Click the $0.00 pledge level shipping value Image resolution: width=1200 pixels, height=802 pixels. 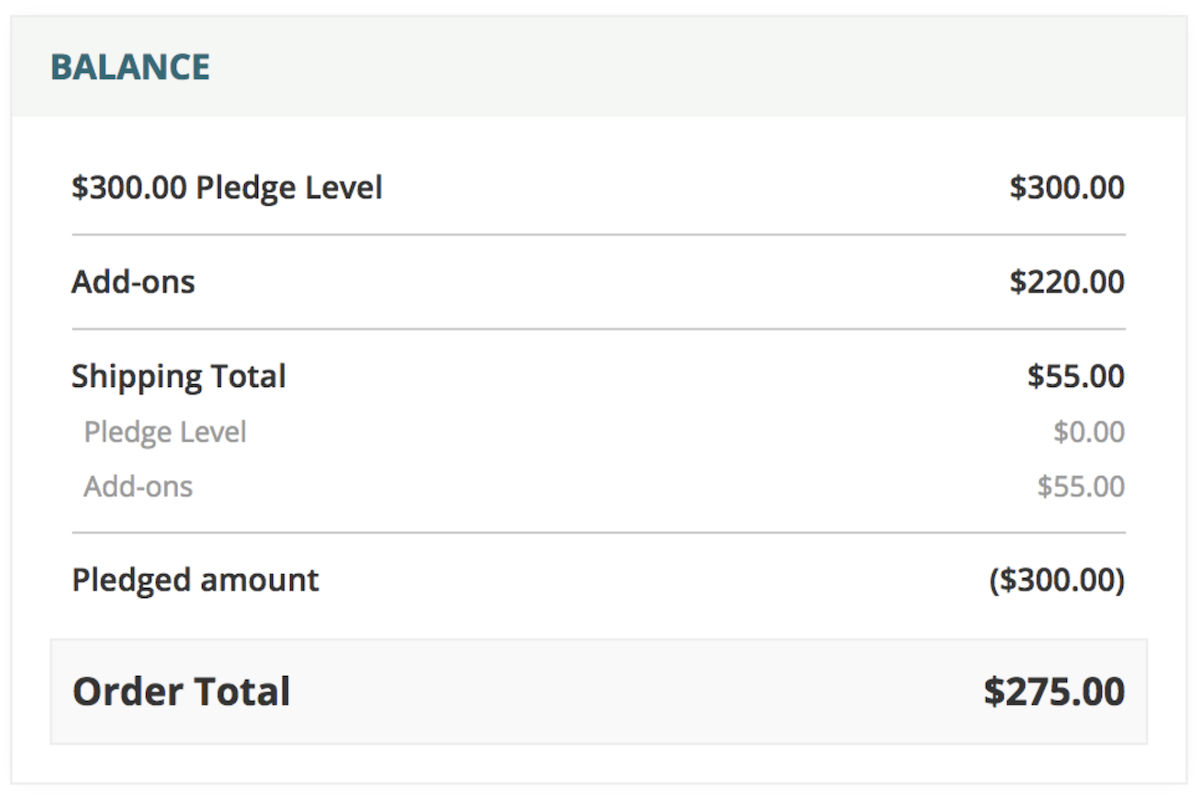pyautogui.click(x=1089, y=433)
